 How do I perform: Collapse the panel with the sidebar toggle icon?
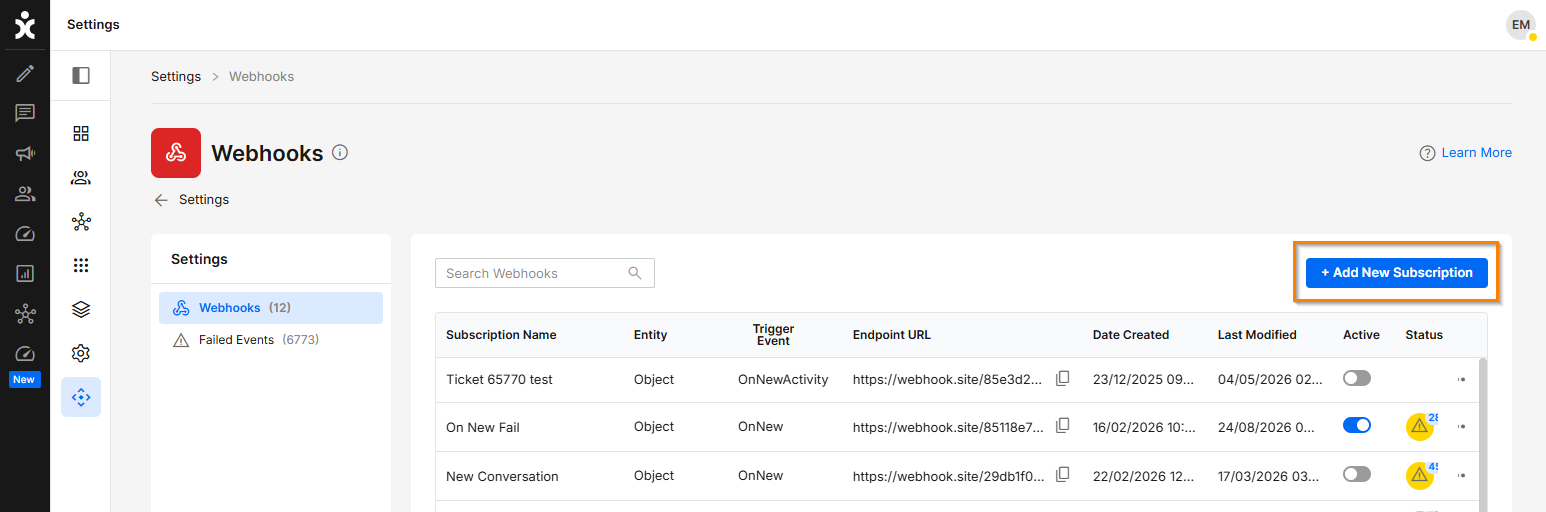81,75
